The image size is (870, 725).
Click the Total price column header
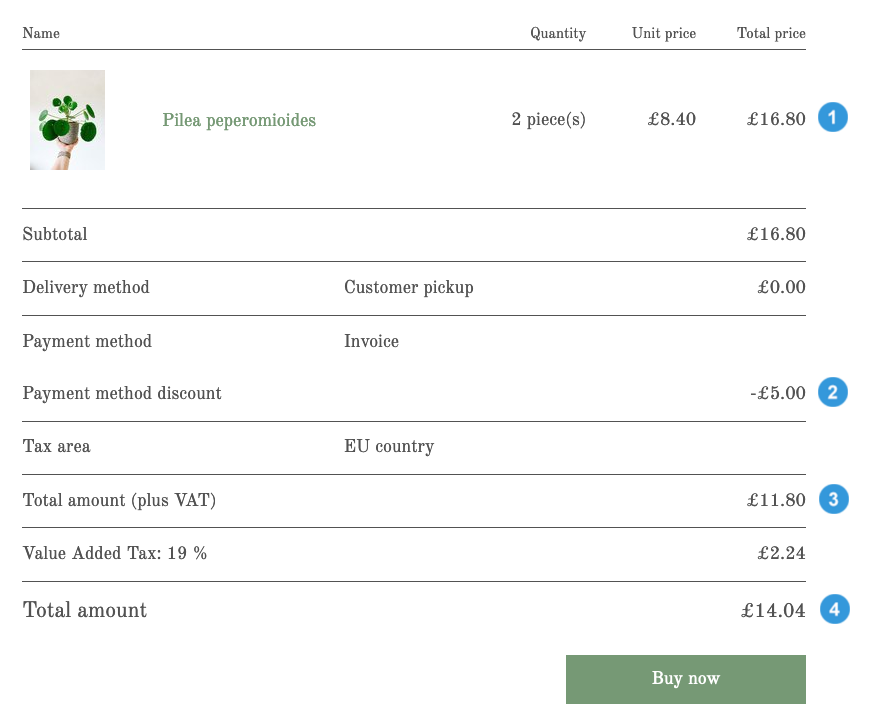pos(770,33)
